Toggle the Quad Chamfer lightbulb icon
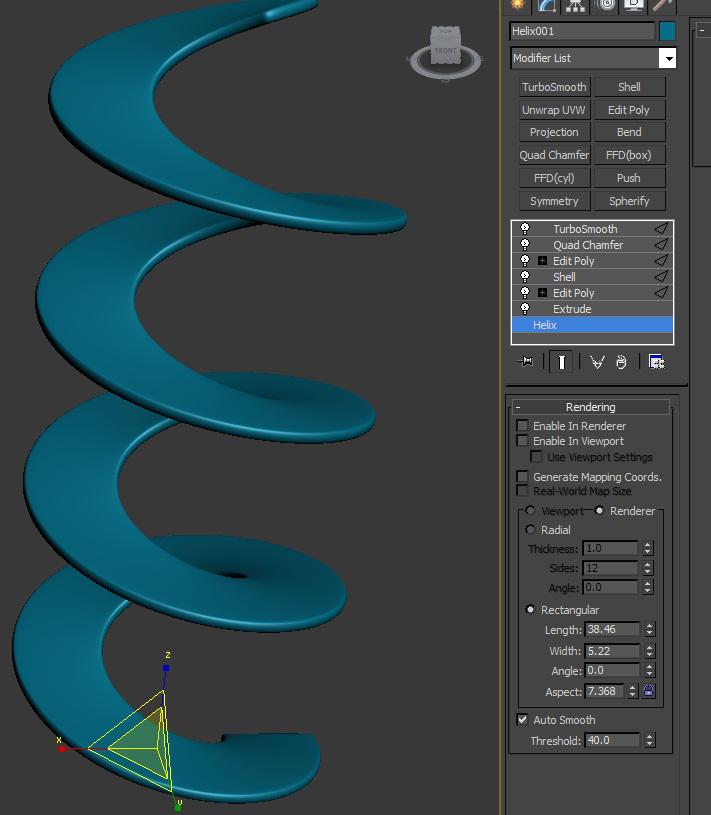The height and width of the screenshot is (815, 711). click(525, 245)
